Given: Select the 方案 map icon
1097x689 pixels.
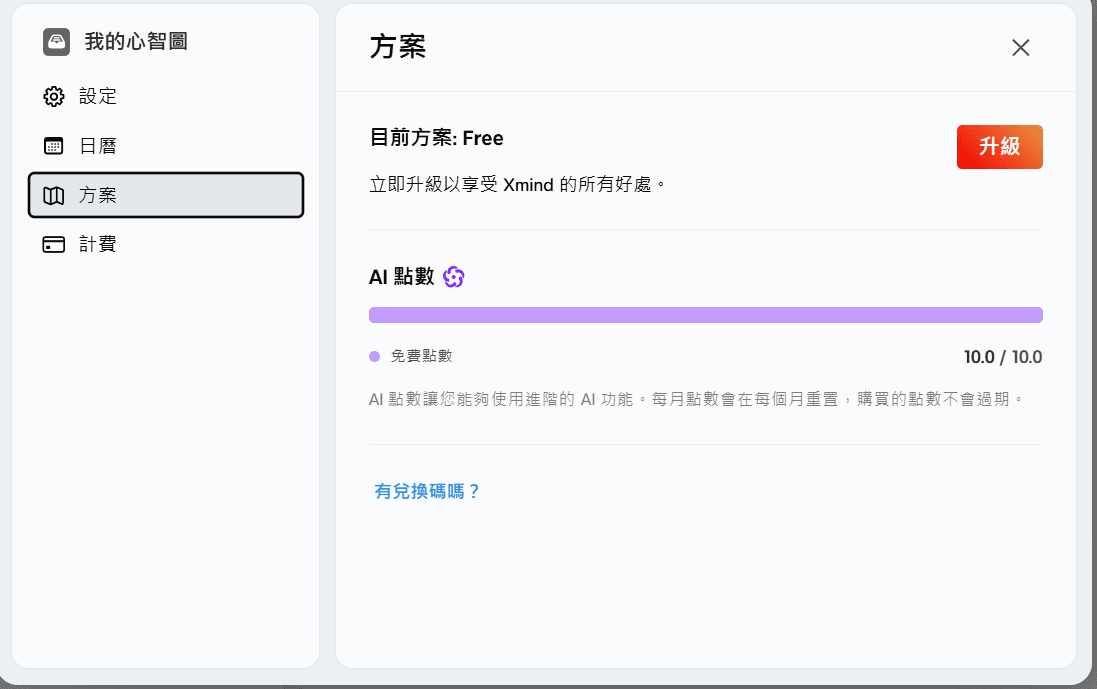Looking at the screenshot, I should 53,196.
